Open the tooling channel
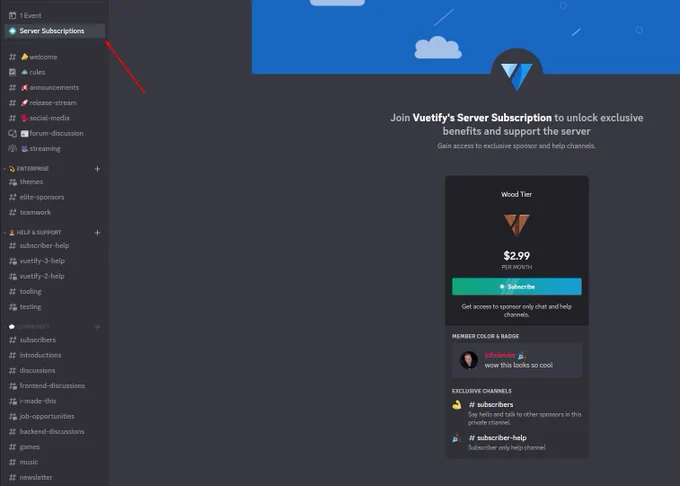 [54, 291]
